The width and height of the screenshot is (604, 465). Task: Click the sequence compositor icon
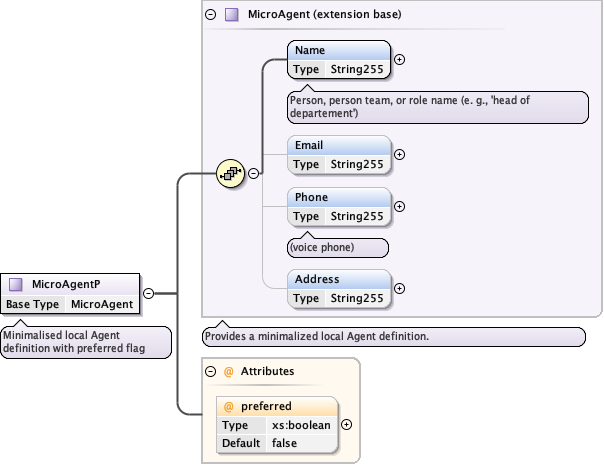(x=231, y=173)
